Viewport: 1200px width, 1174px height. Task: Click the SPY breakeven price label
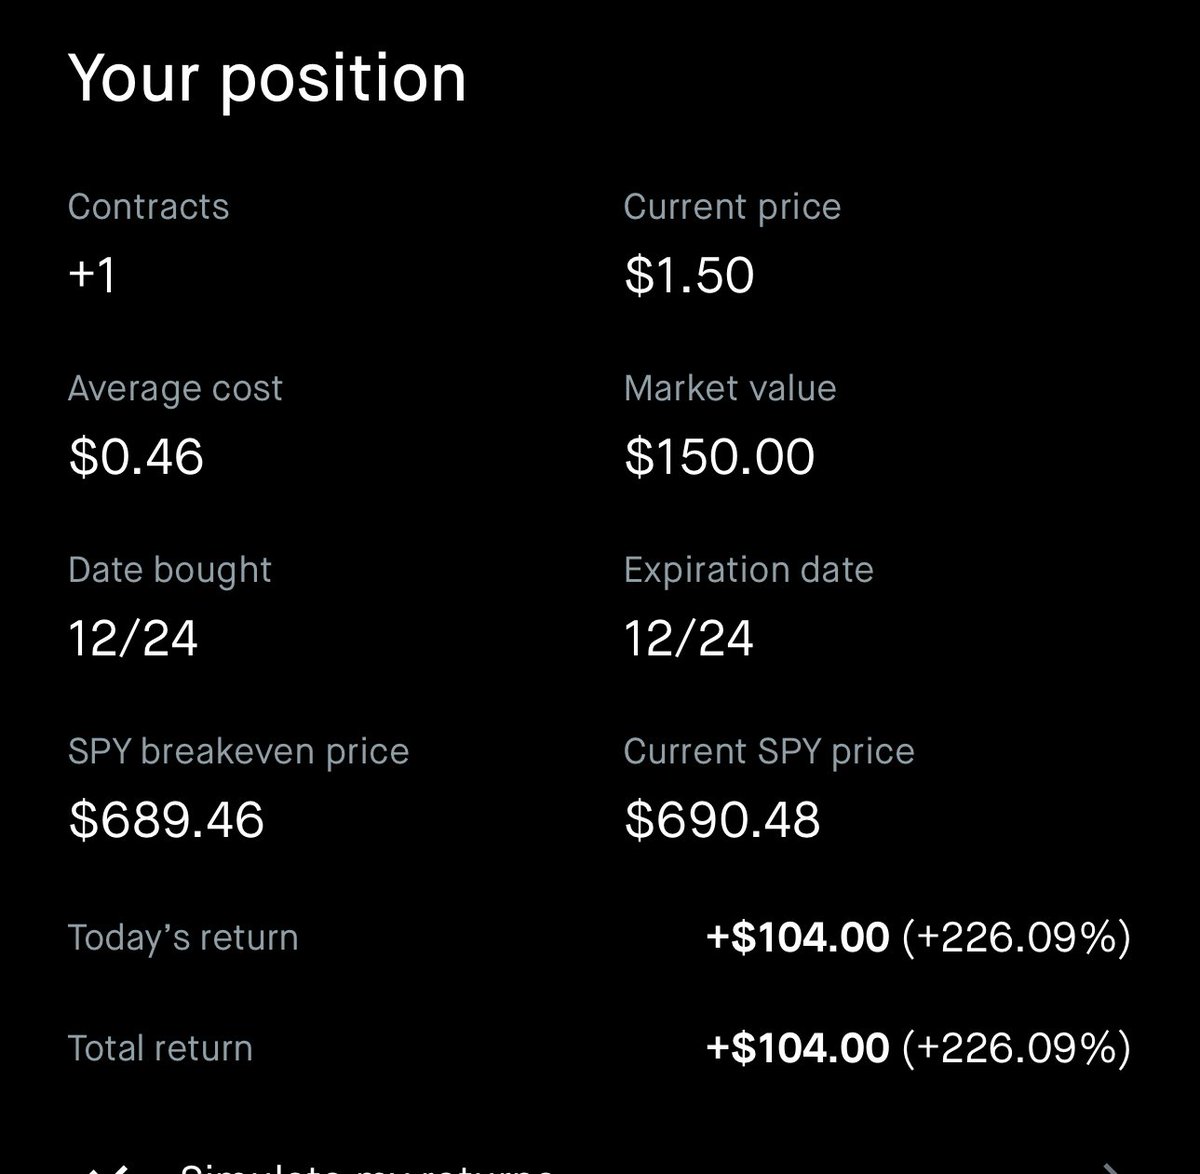coord(238,752)
